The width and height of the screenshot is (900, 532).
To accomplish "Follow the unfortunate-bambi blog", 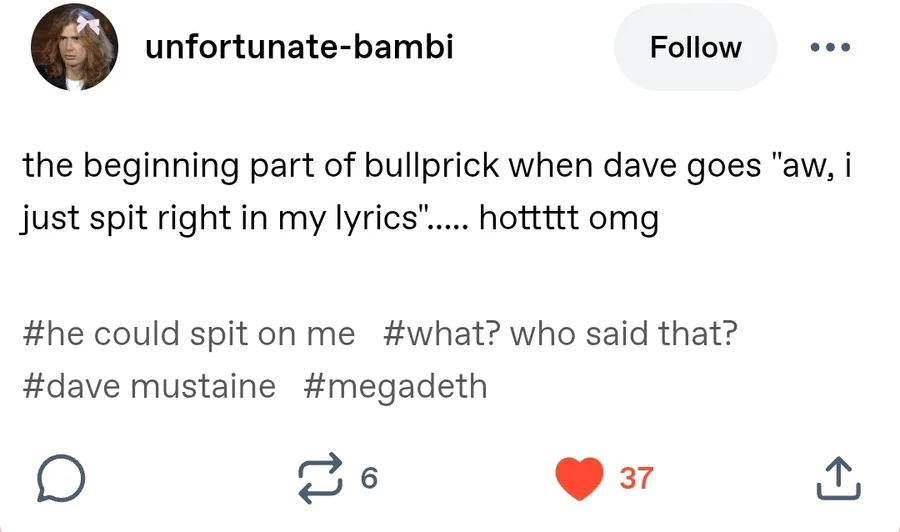I will [x=695, y=48].
